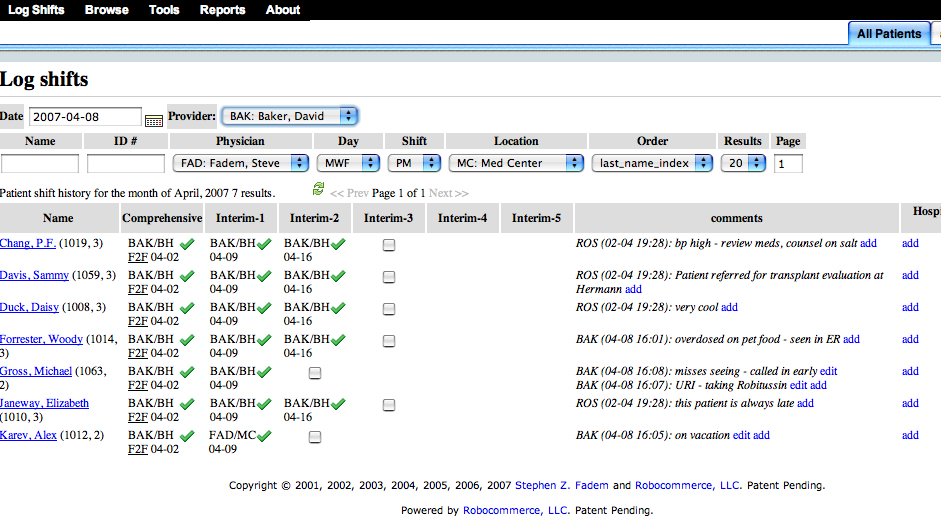Check Interim-2 box for Karev, Alex
This screenshot has width=941, height=531.
tap(314, 437)
